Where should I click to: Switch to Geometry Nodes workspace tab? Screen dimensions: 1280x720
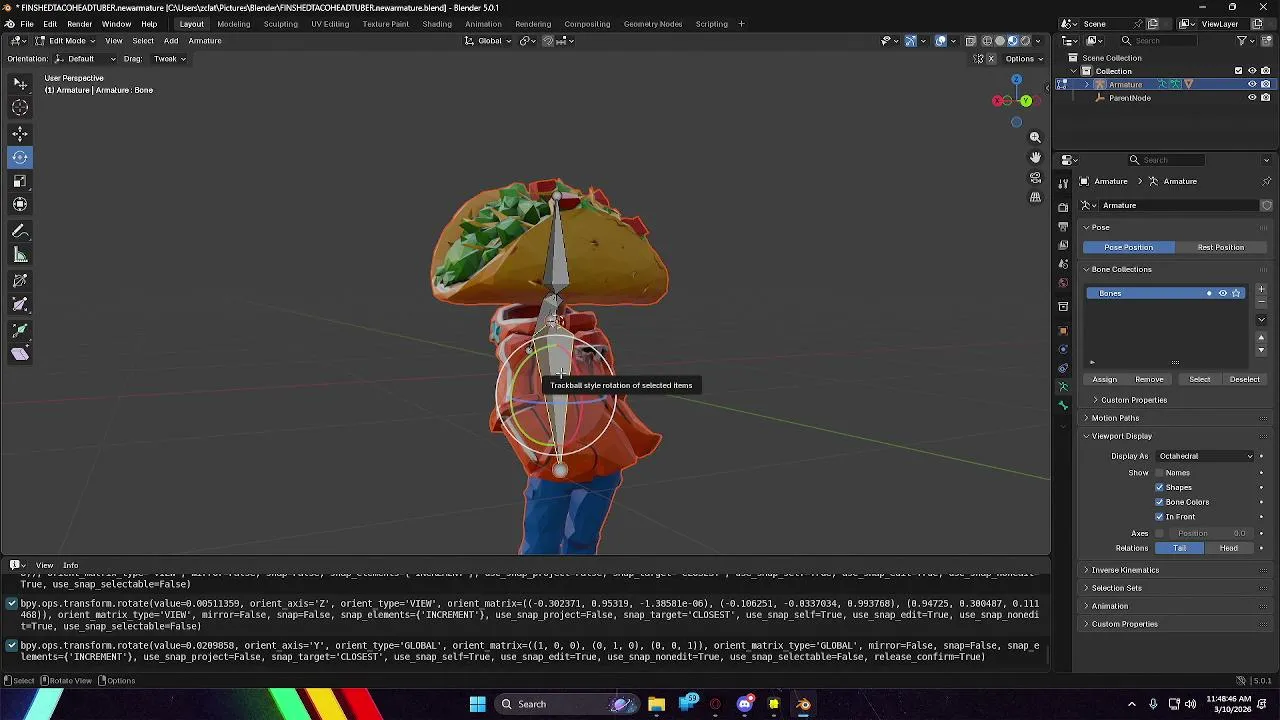[x=653, y=24]
